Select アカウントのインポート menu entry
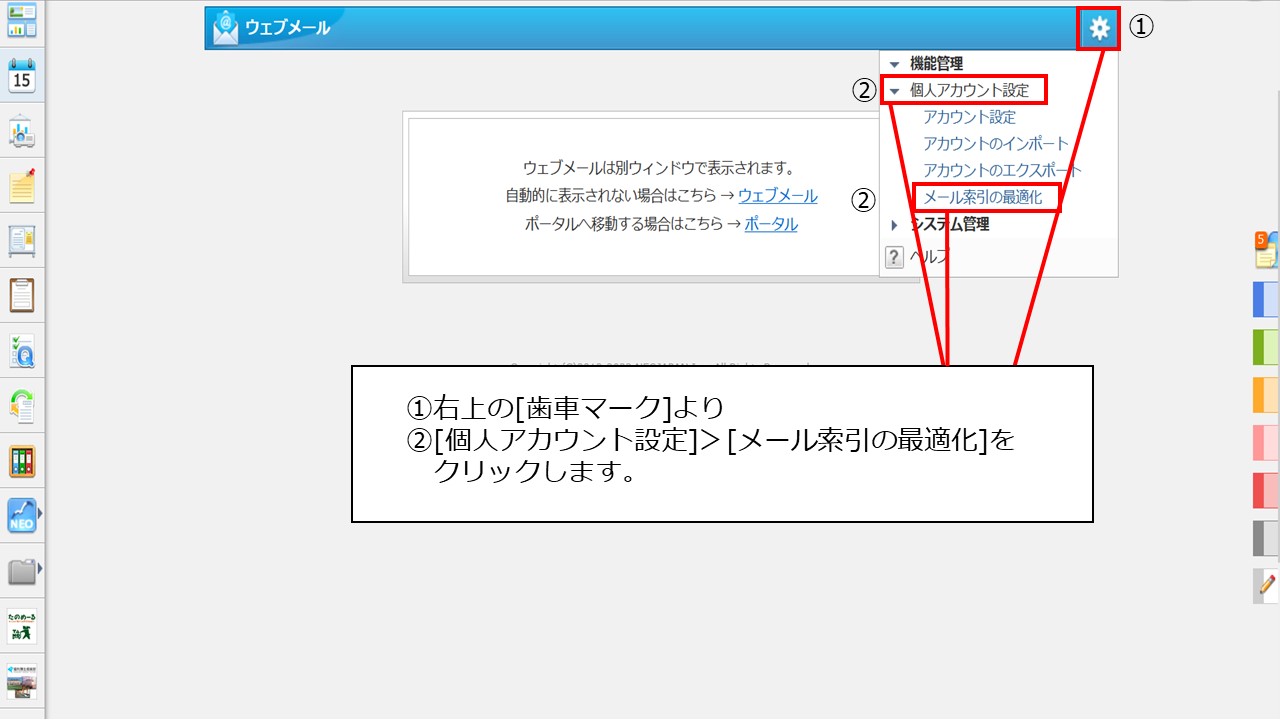The image size is (1280, 720). click(x=996, y=144)
